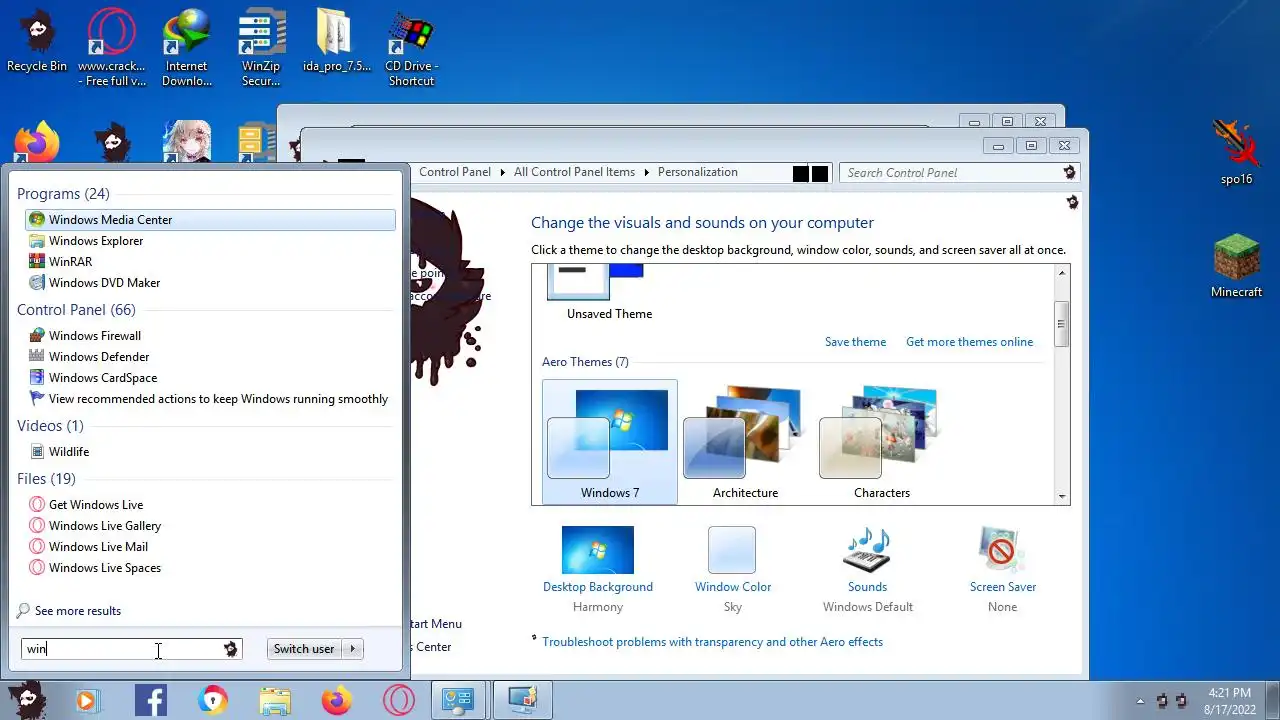Screen dimensions: 1280x720
Task: Open the Start button on taskbar
Action: pyautogui.click(x=27, y=700)
